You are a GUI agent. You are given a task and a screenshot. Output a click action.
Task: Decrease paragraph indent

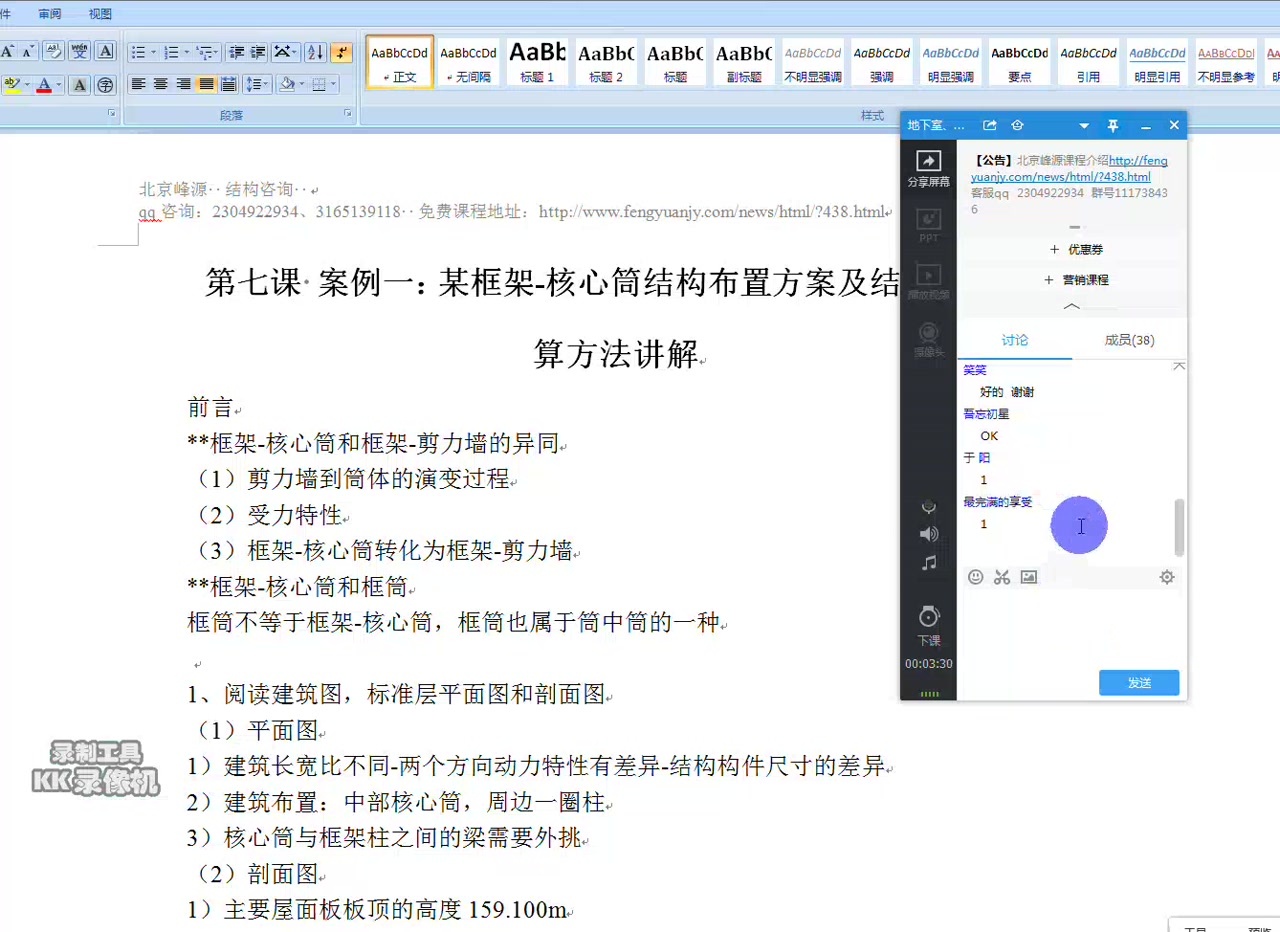coord(236,52)
